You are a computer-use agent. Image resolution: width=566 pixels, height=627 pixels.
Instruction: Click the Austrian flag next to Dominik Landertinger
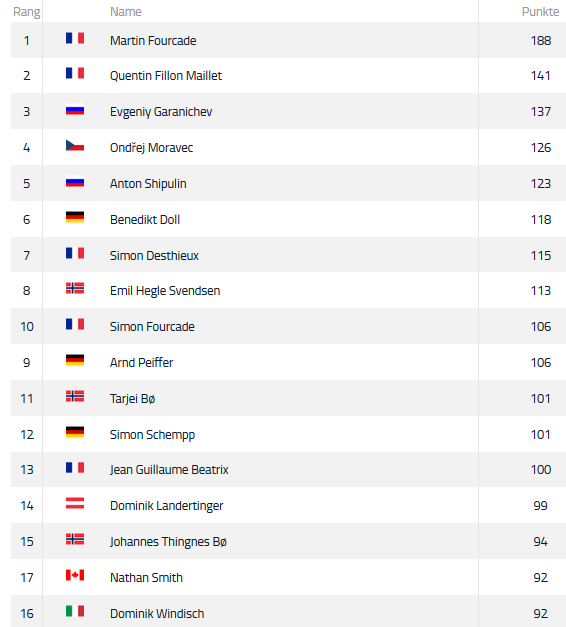coord(75,503)
